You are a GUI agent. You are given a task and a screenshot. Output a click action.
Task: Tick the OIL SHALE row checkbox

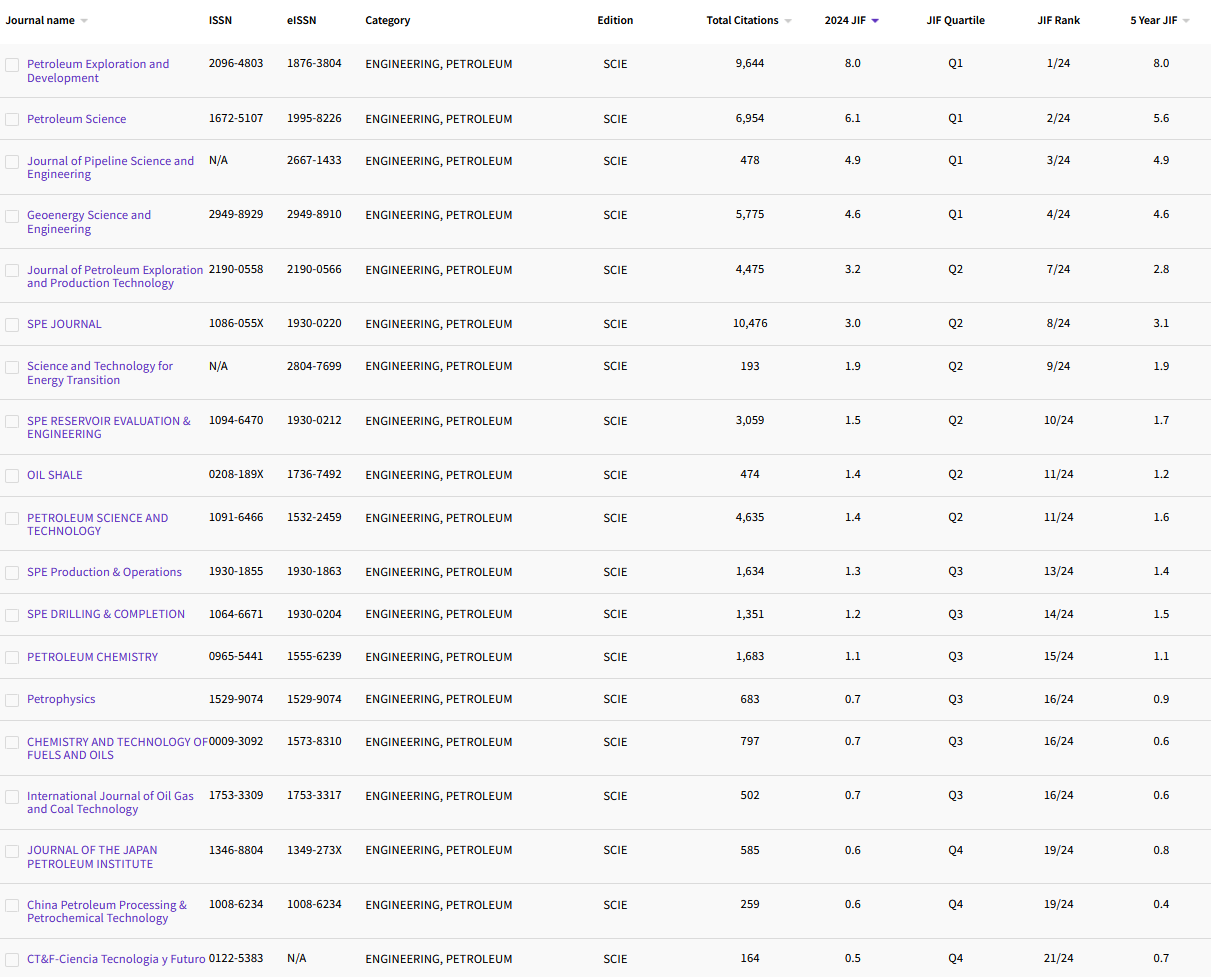pyautogui.click(x=12, y=475)
